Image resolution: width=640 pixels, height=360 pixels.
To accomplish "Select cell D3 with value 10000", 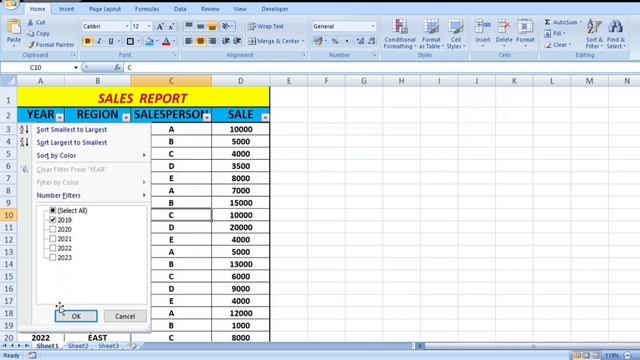I will click(241, 129).
